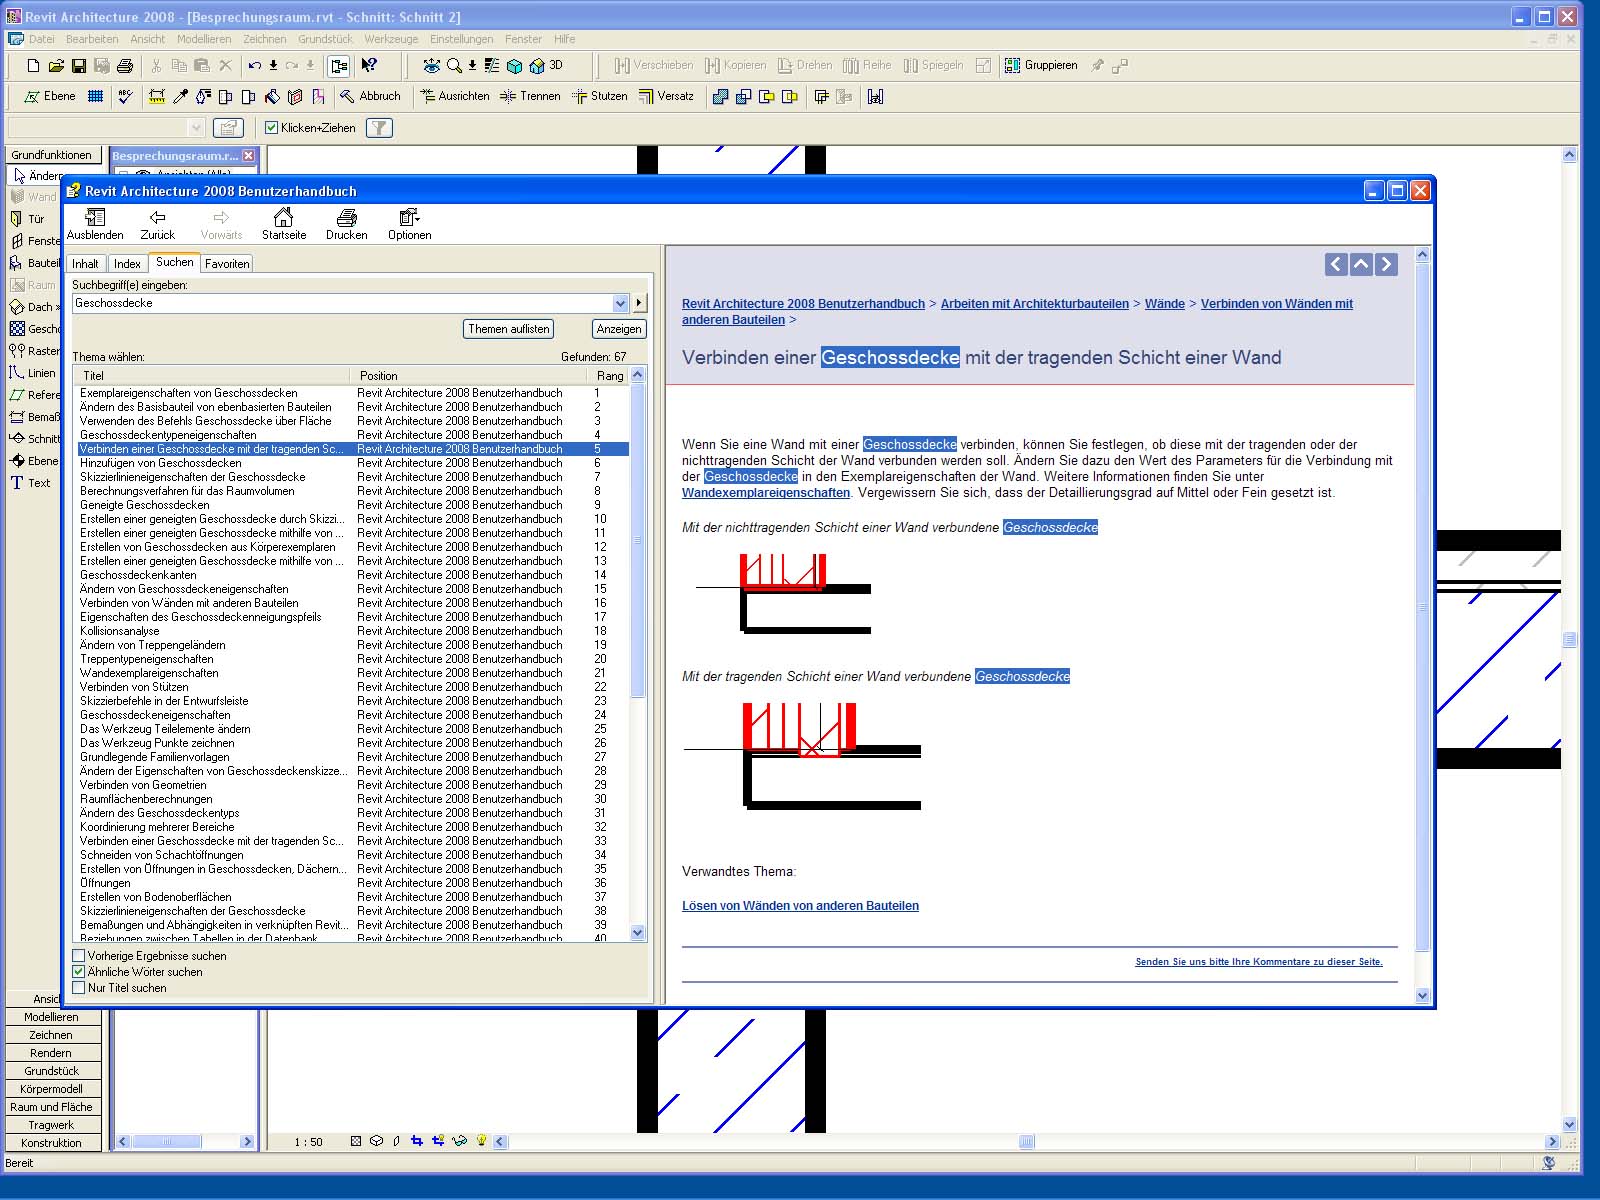Switch to the Index help tab

pos(127,264)
